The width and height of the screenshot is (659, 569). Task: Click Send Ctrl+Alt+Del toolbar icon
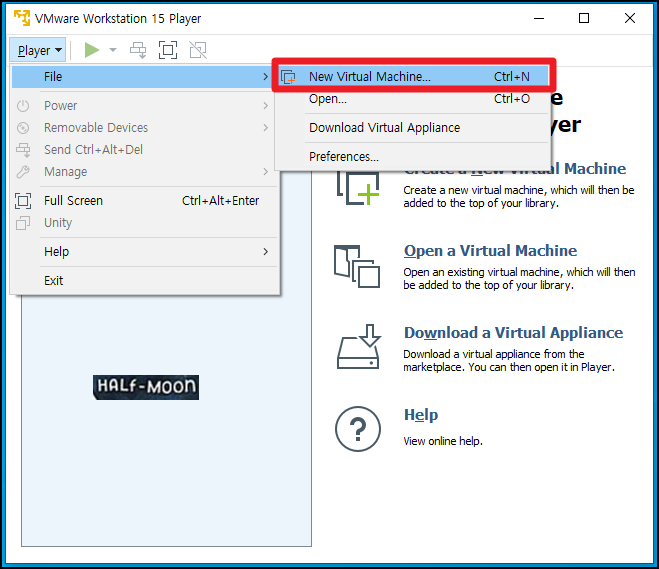pyautogui.click(x=138, y=50)
